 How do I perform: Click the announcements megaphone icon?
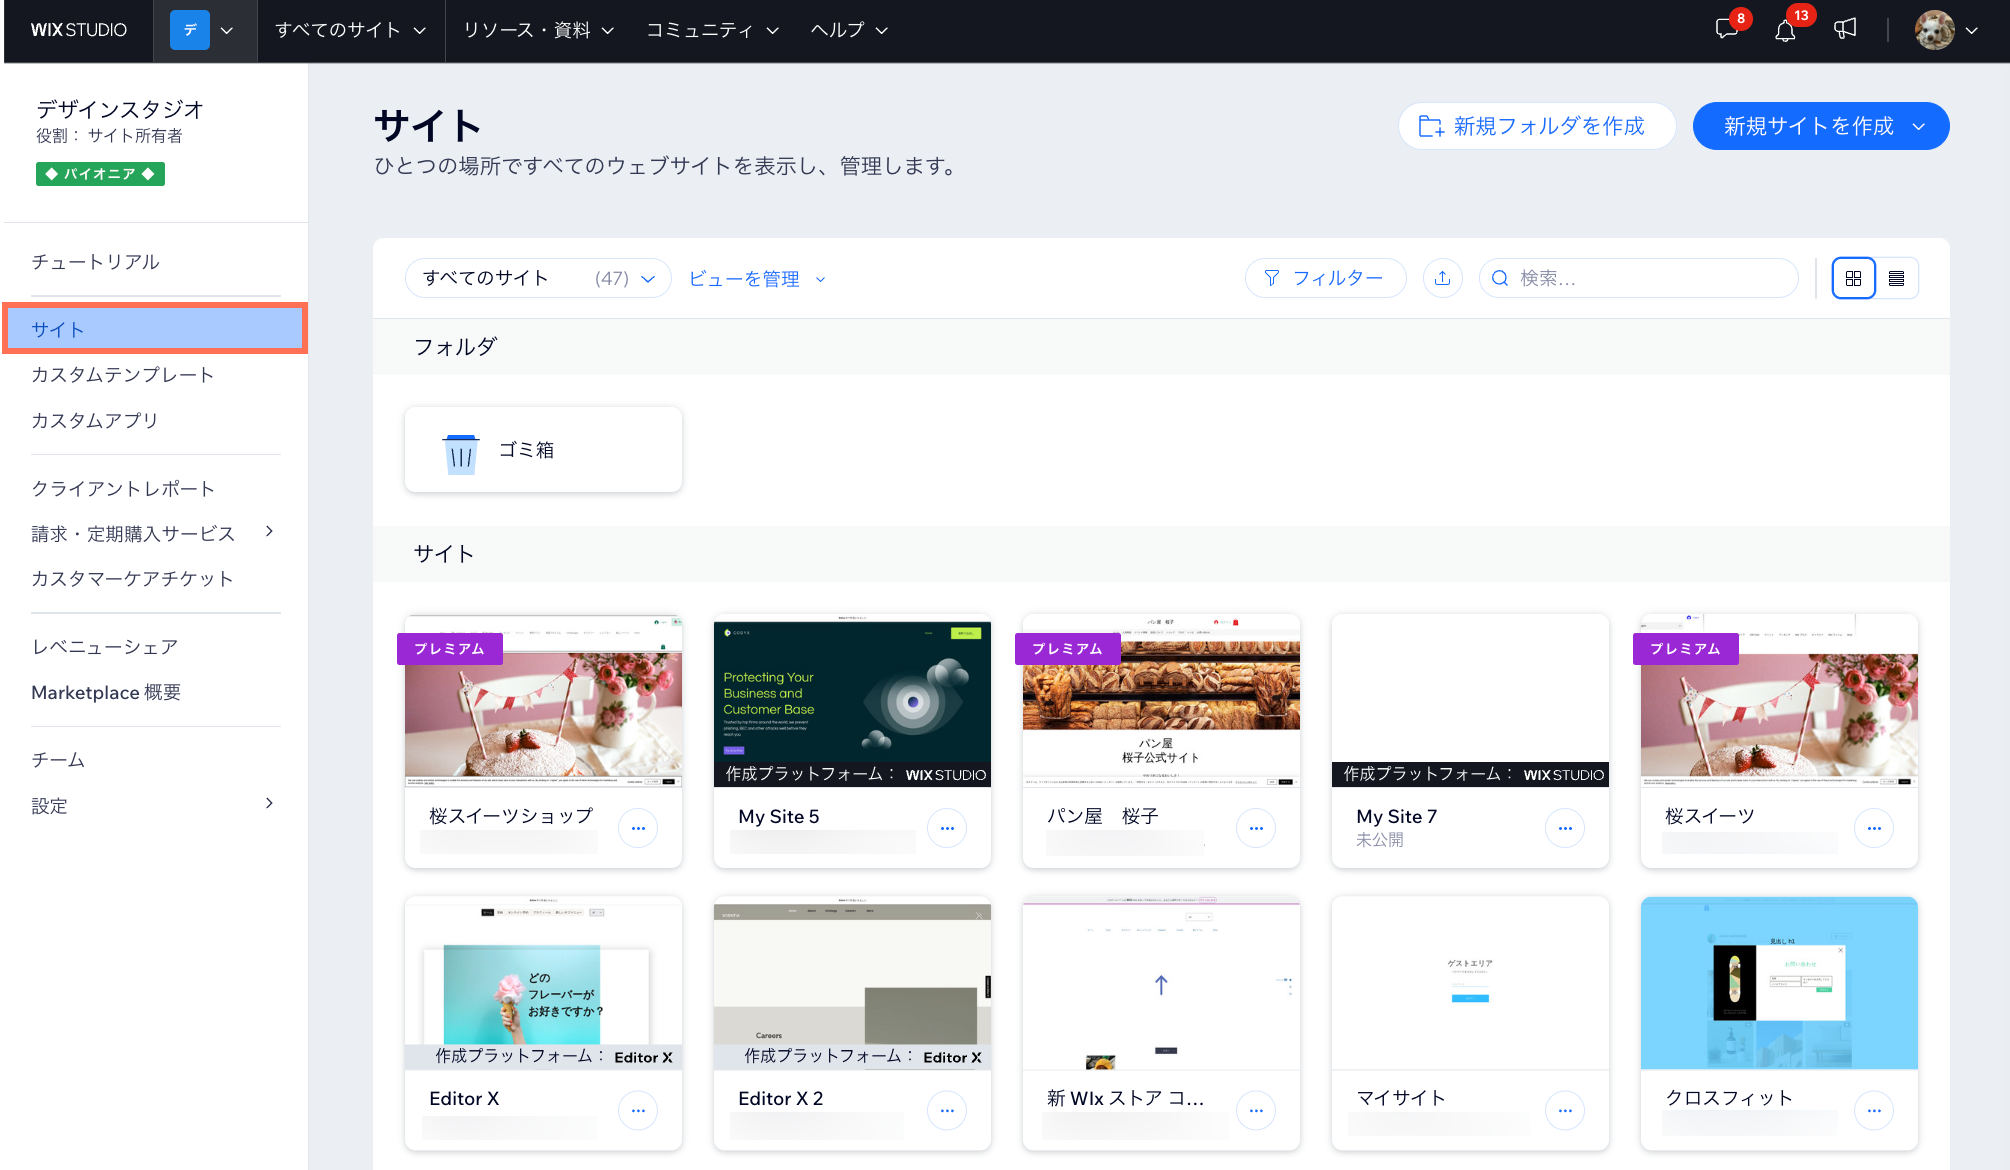[1845, 29]
